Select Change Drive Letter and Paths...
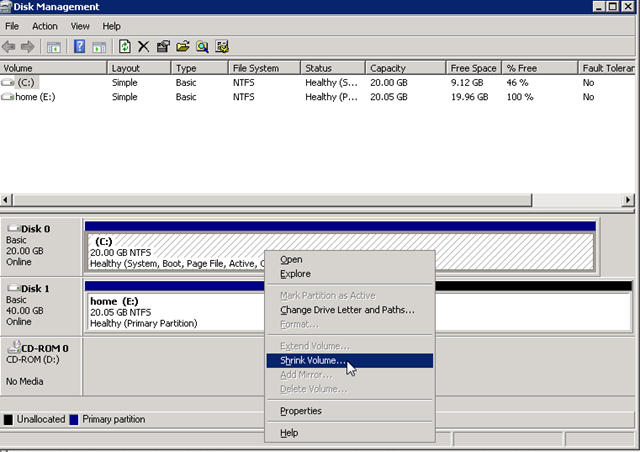 point(350,310)
